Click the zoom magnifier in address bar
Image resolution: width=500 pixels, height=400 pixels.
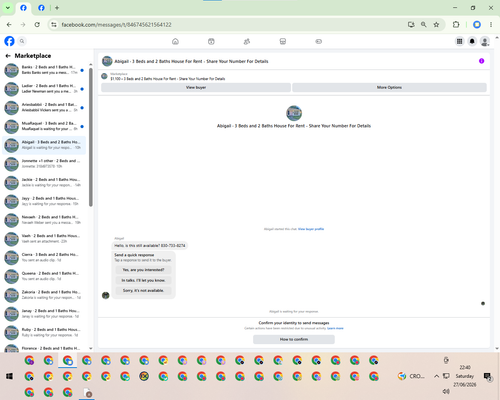click(424, 25)
